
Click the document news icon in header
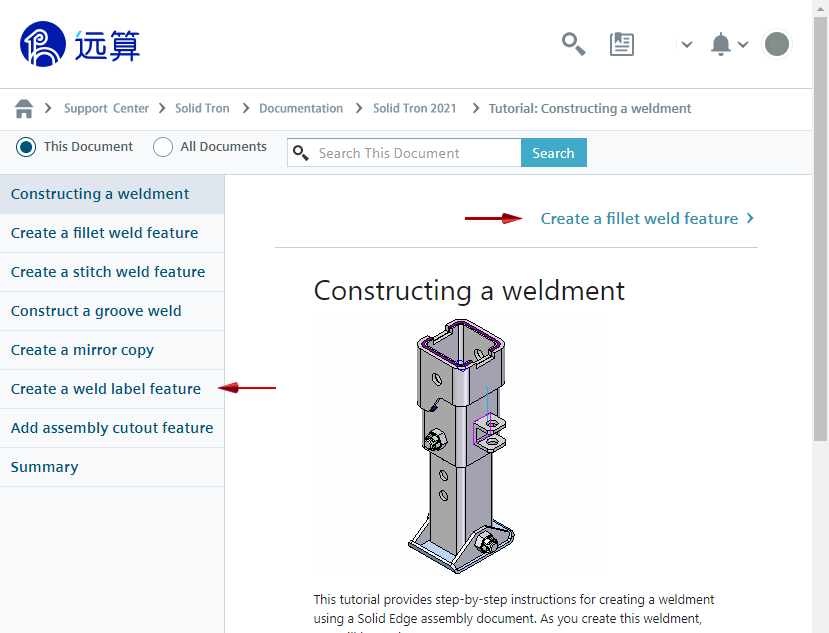622,44
